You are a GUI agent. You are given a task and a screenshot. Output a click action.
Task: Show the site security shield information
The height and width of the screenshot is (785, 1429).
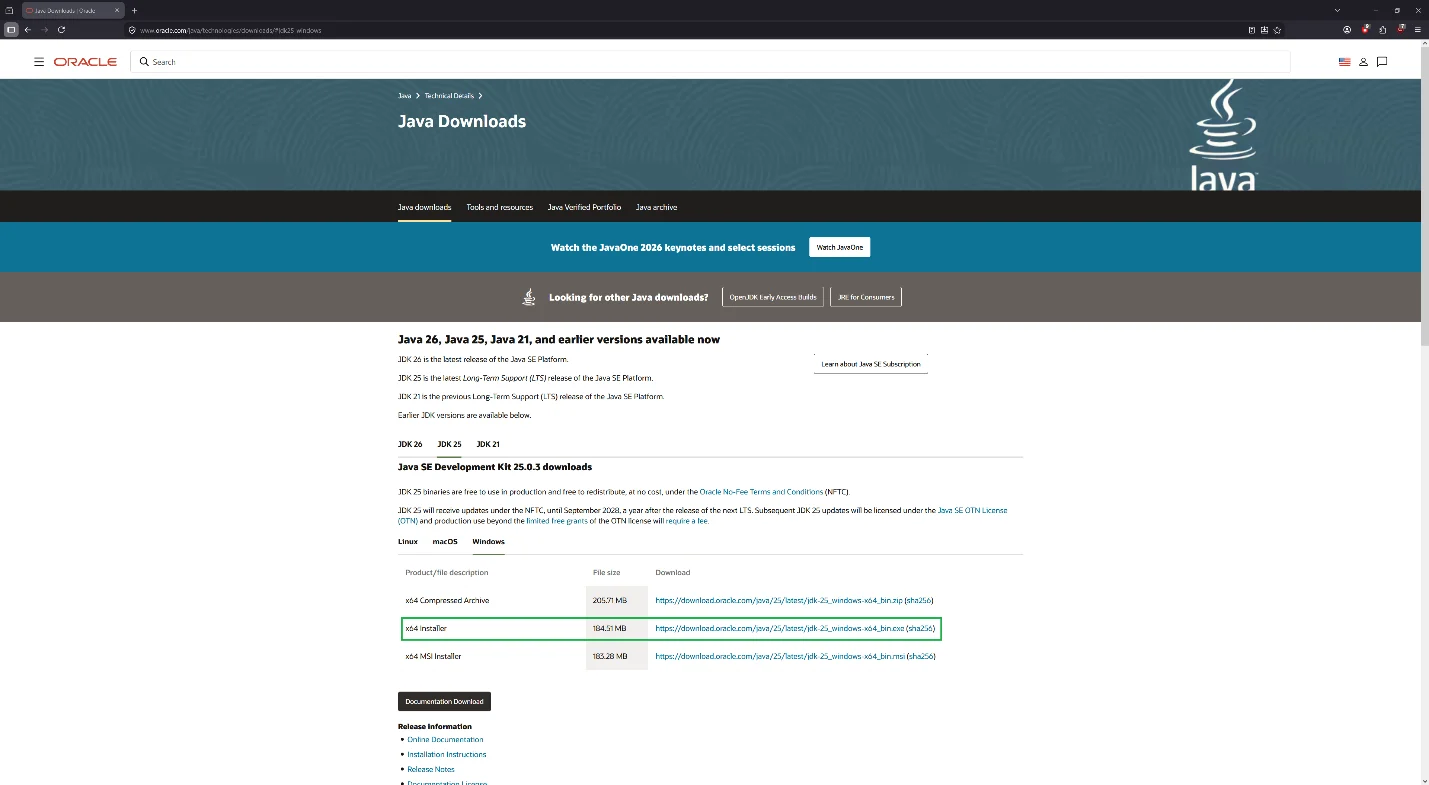132,30
